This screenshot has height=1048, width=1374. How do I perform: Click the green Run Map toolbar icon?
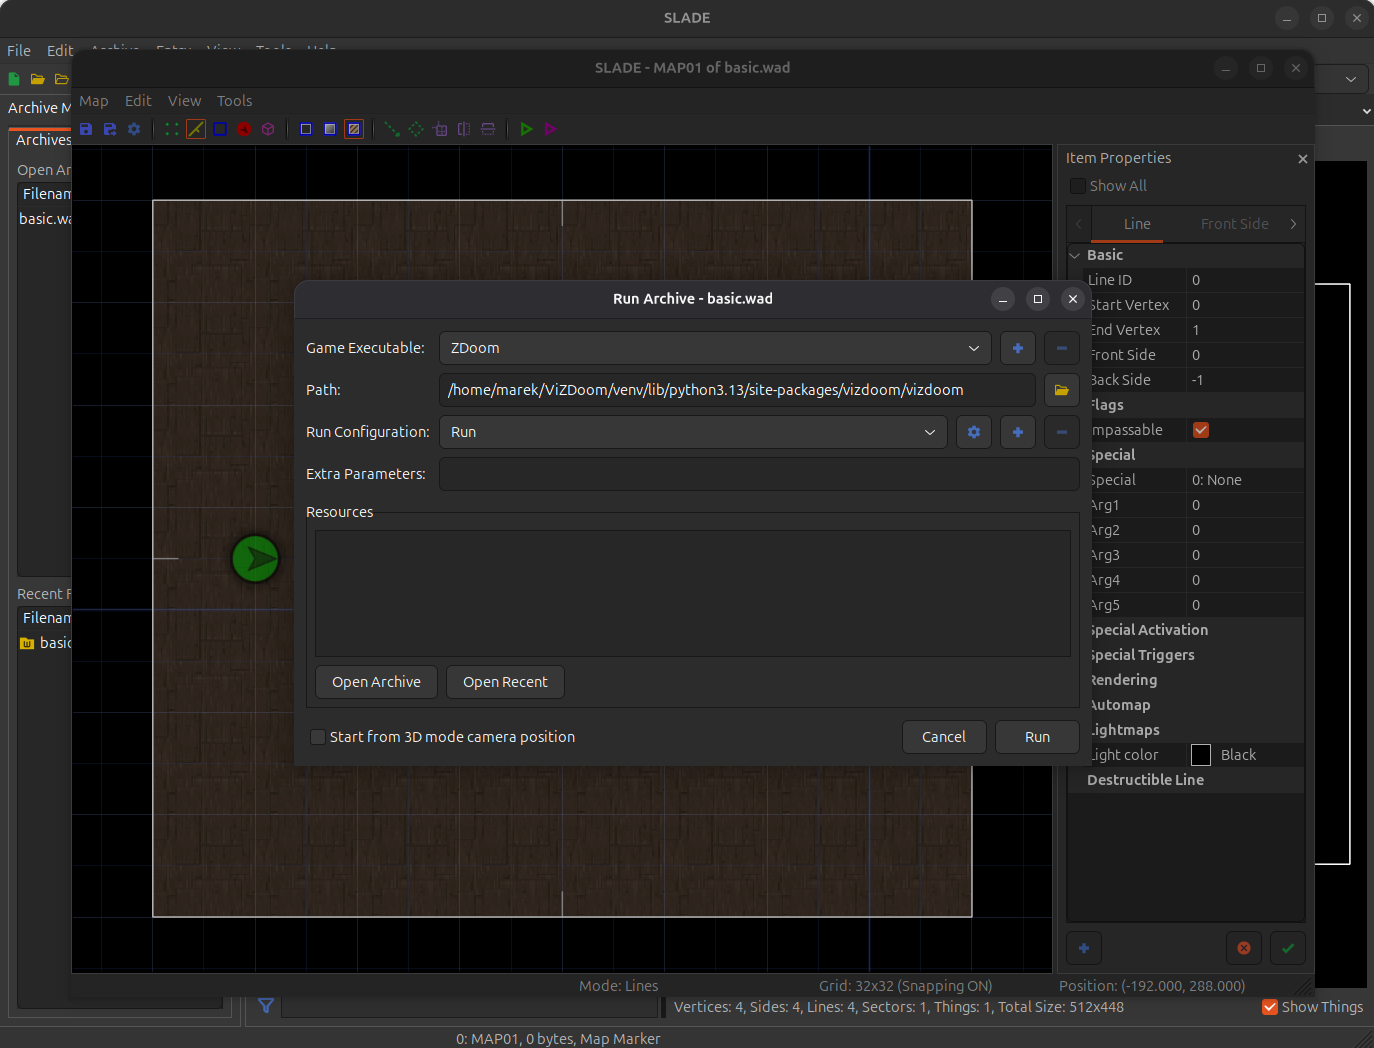point(526,129)
